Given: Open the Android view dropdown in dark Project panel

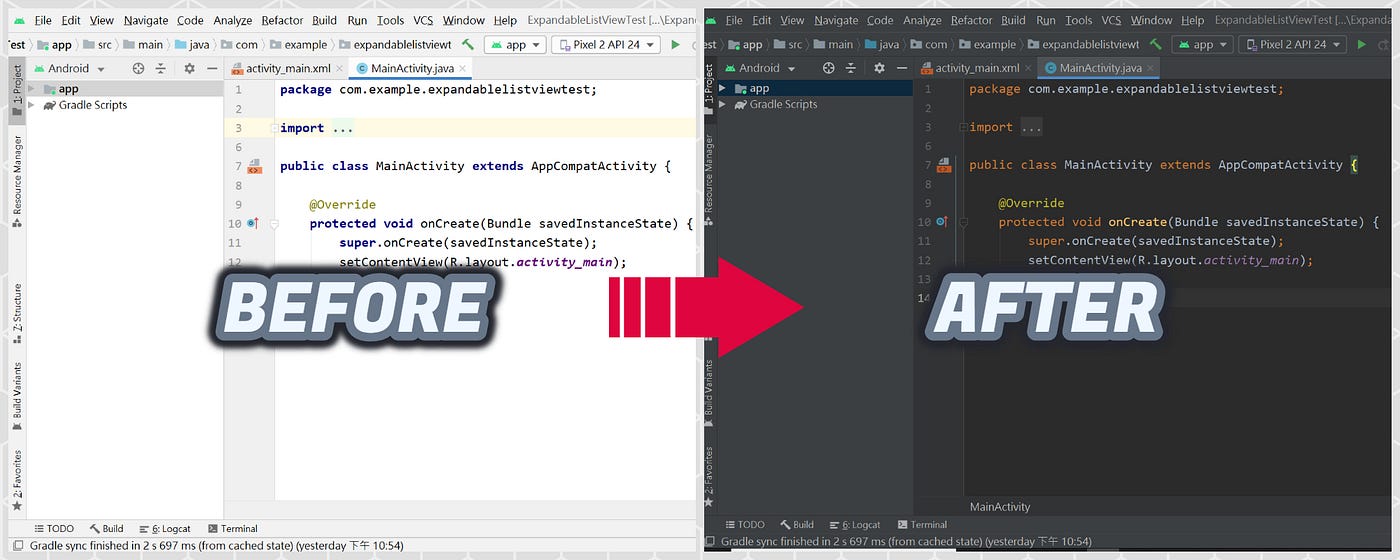Looking at the screenshot, I should pyautogui.click(x=759, y=68).
